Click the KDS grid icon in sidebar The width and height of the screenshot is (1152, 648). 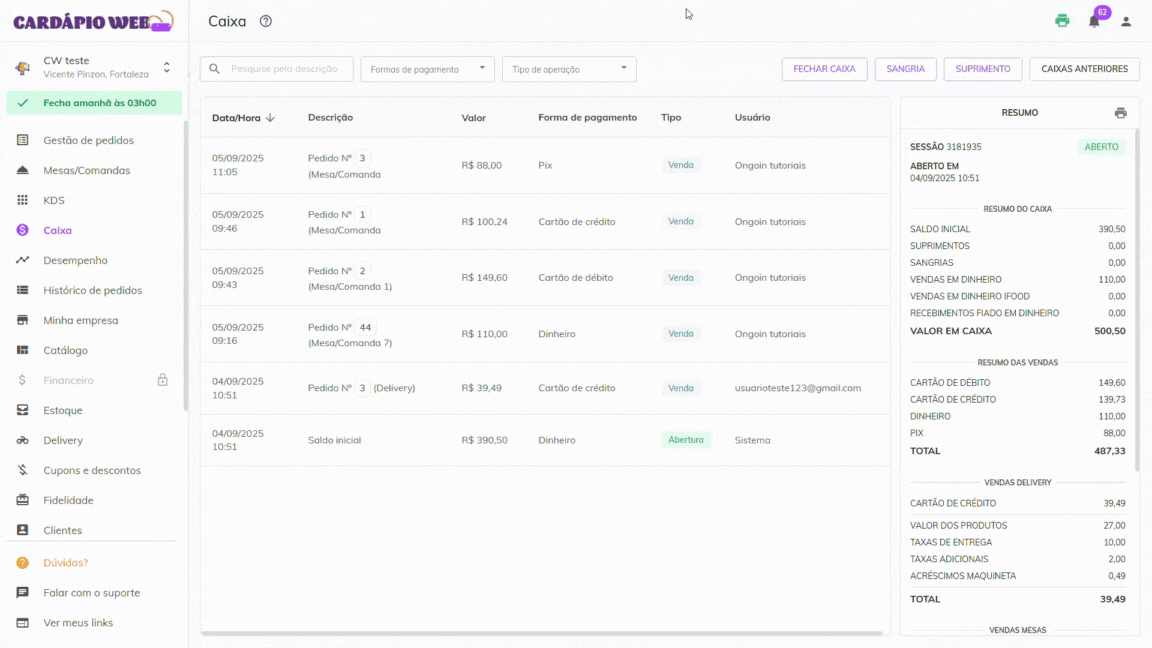[22, 200]
